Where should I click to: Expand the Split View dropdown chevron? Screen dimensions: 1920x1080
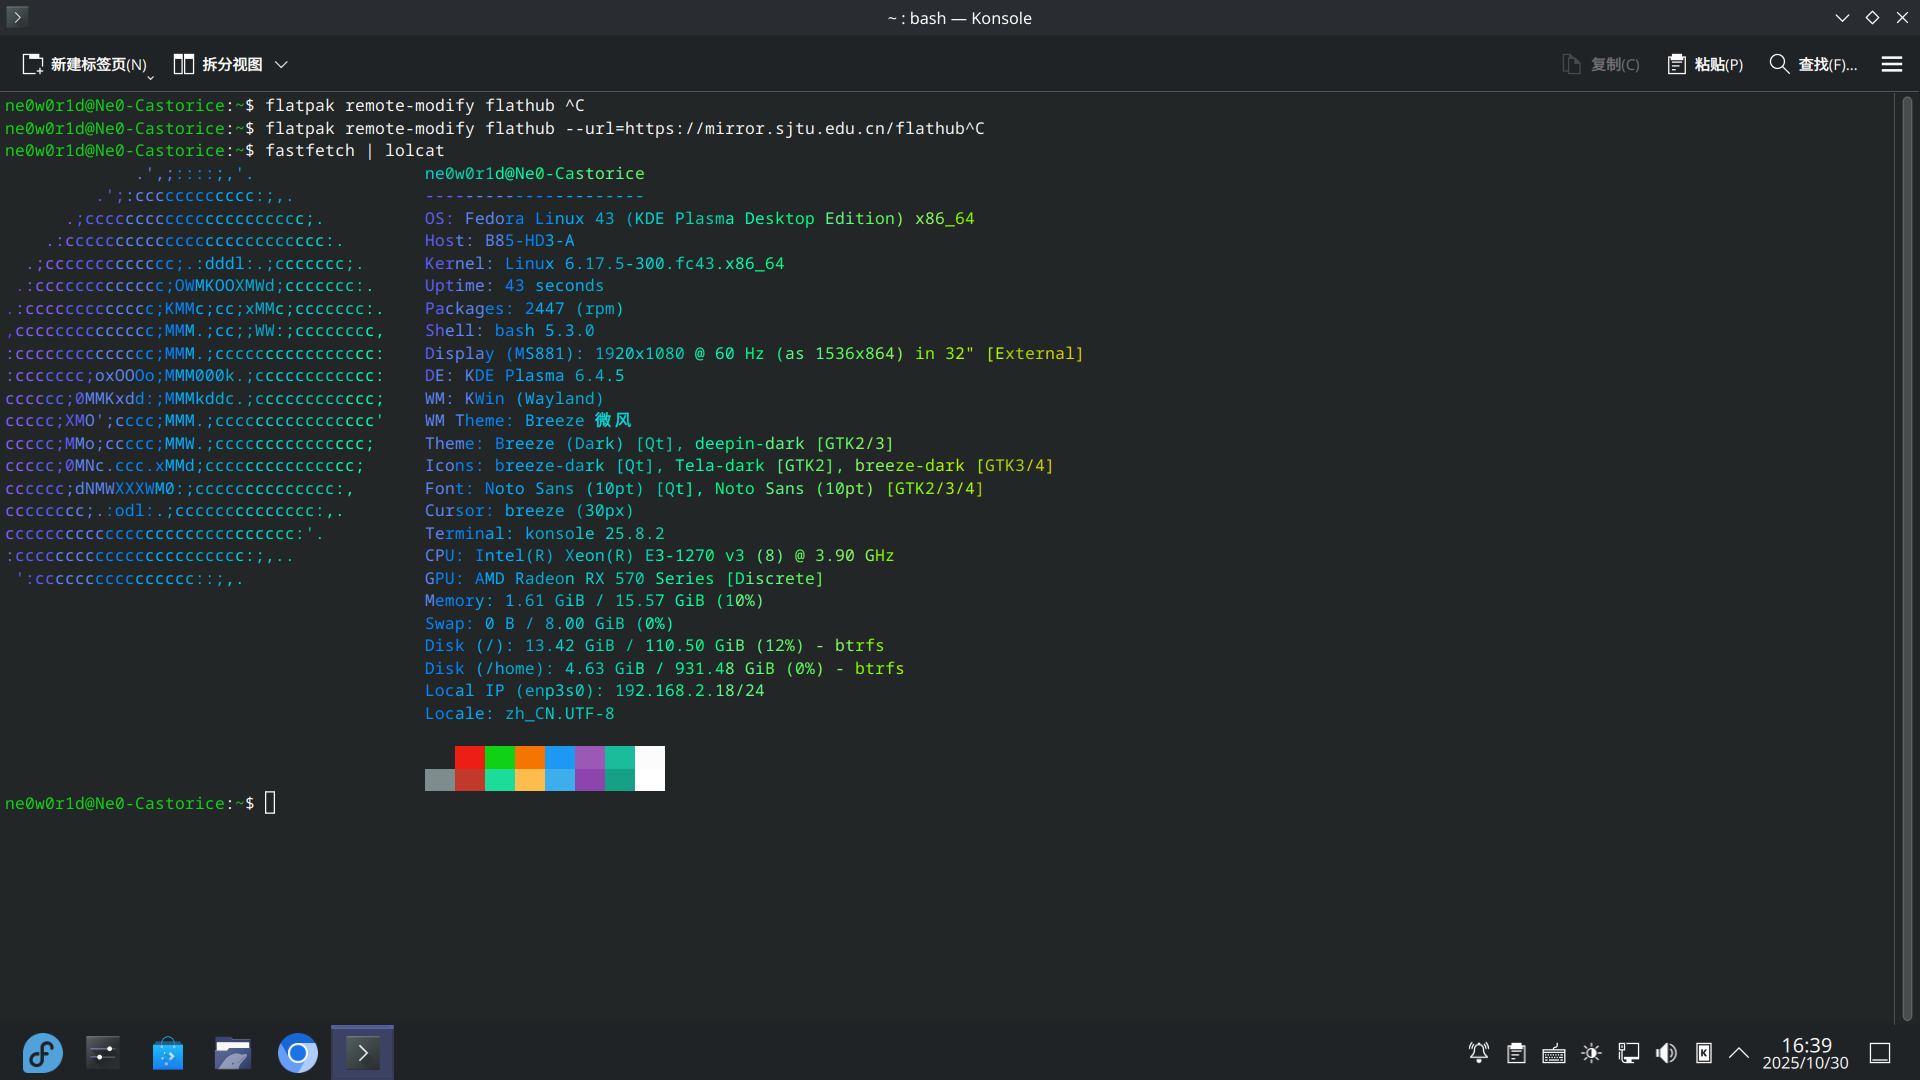(x=281, y=64)
